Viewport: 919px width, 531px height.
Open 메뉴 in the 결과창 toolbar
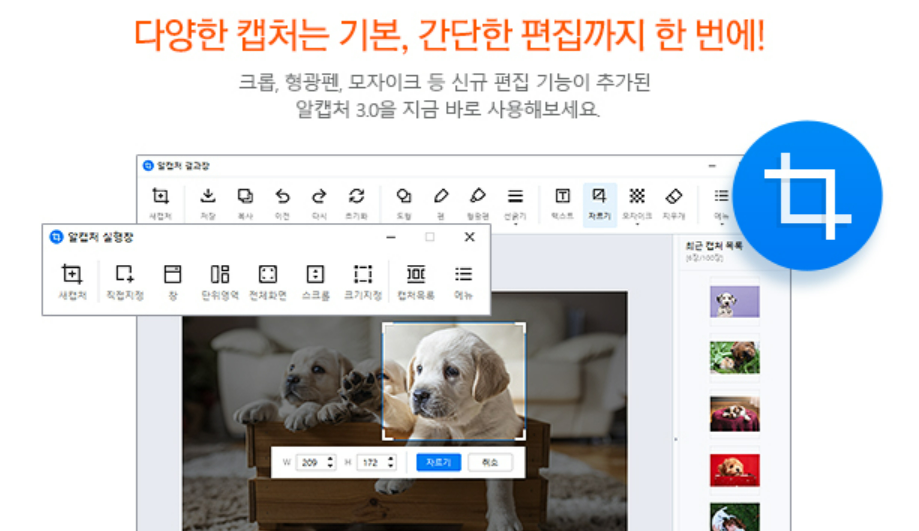tap(721, 204)
